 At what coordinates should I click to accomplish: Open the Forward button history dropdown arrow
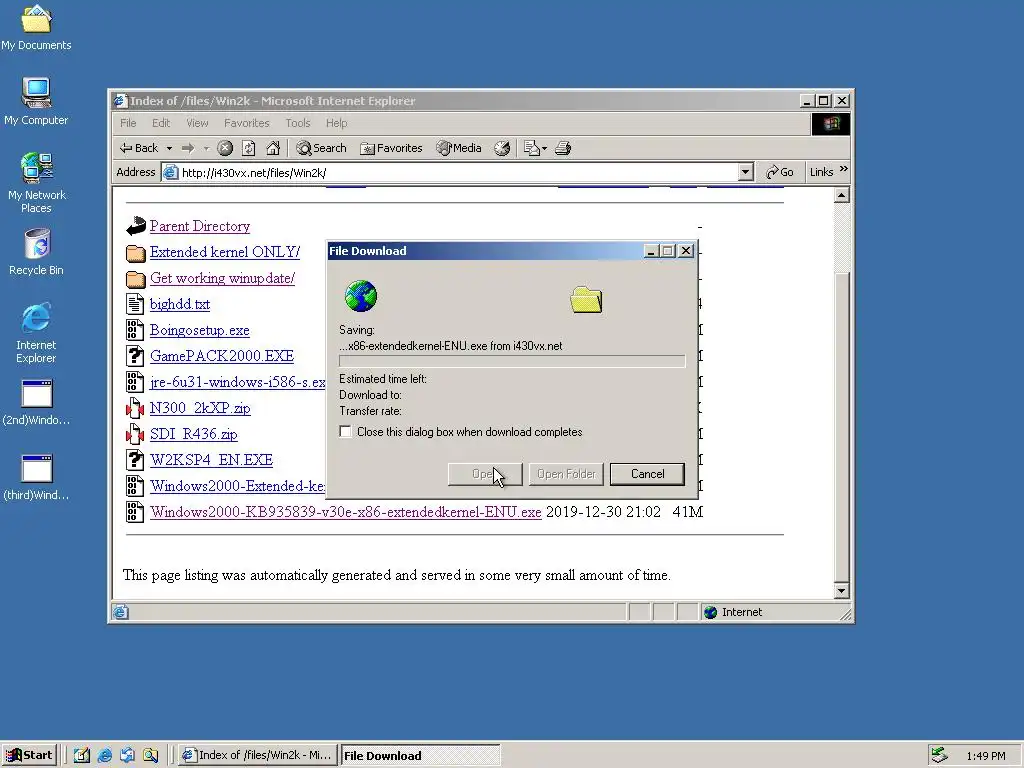click(206, 149)
